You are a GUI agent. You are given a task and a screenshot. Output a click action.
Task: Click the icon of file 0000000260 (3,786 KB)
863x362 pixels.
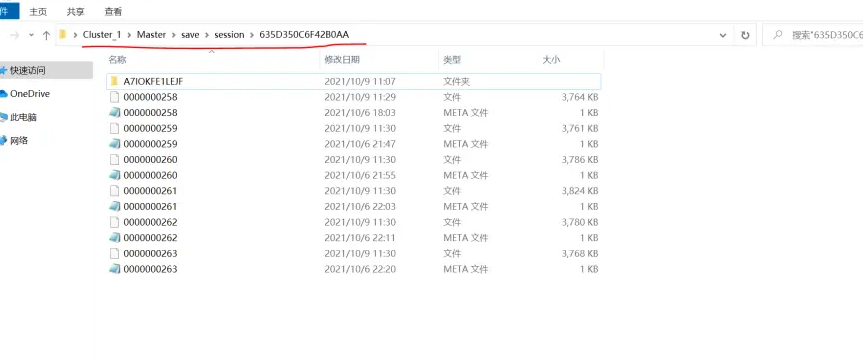pos(114,160)
